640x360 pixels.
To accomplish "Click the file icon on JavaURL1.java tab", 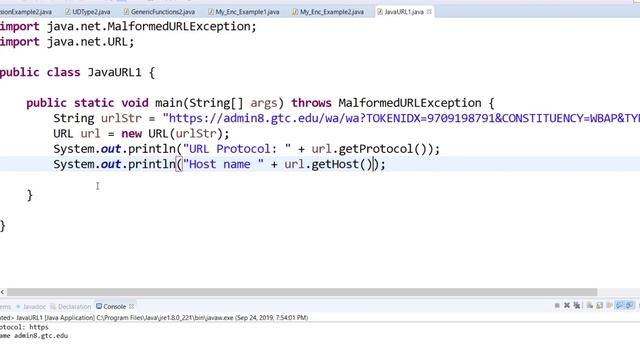I will (x=380, y=12).
